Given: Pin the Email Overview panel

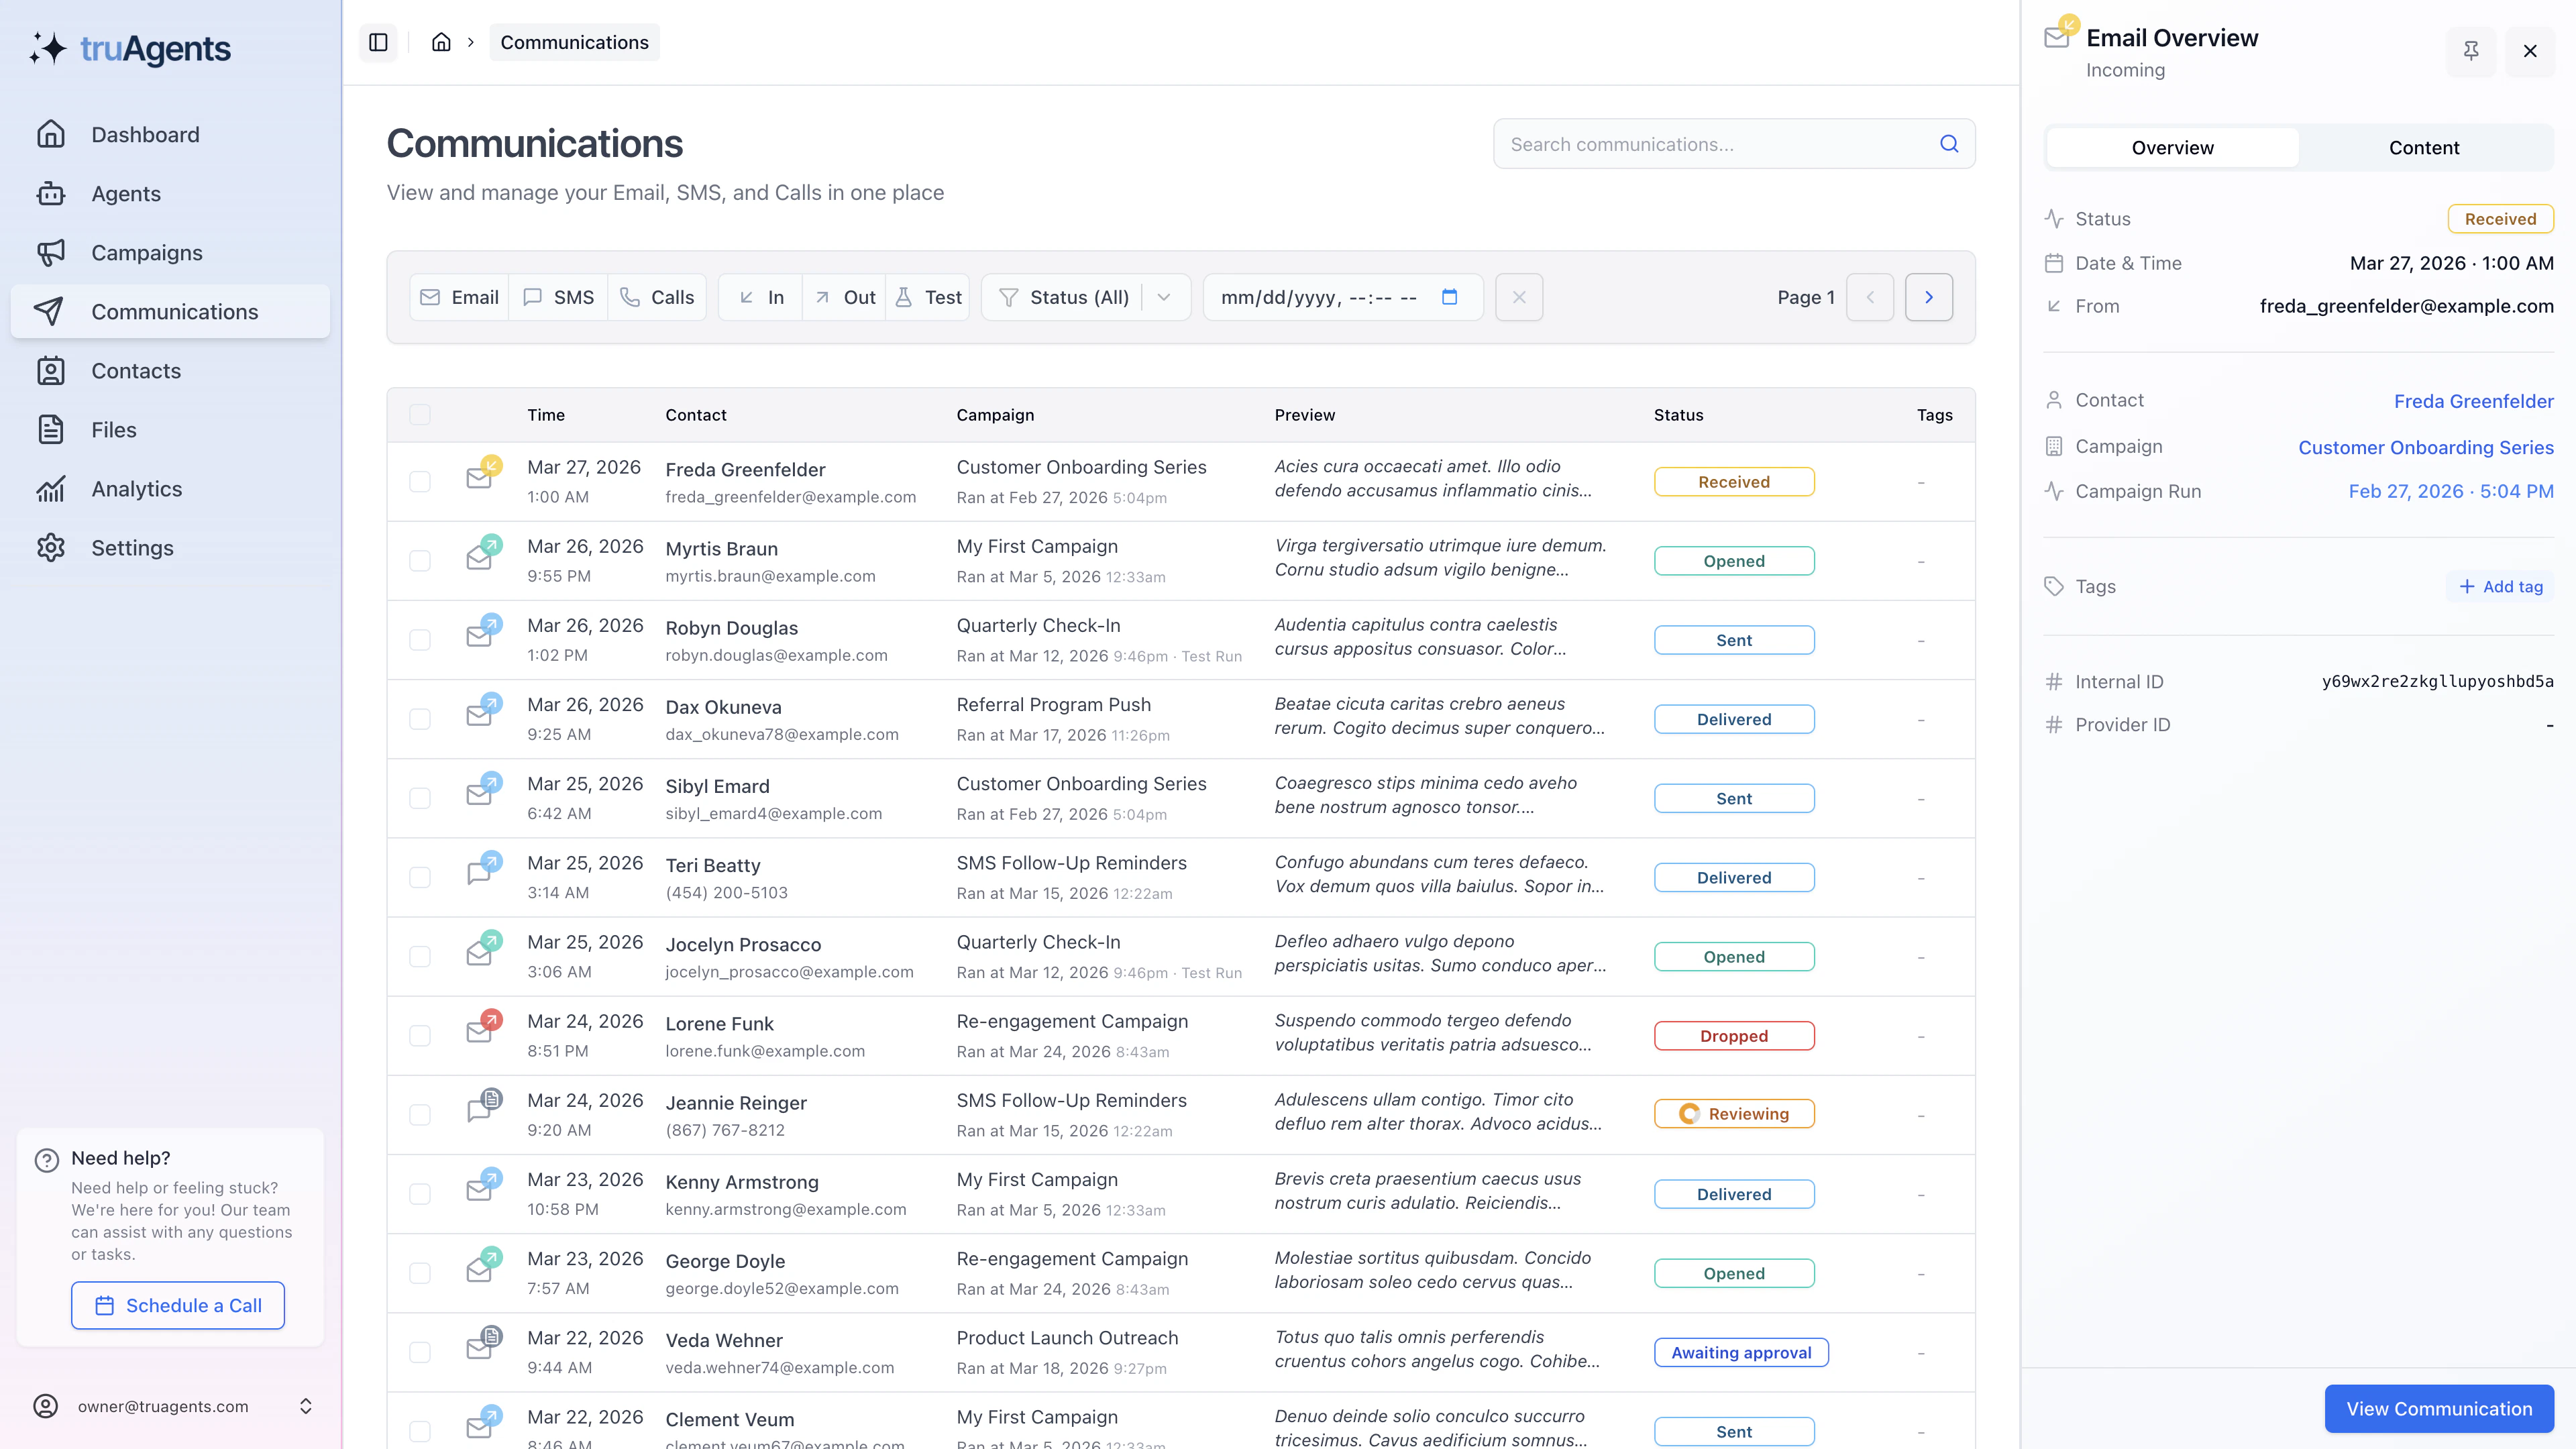Looking at the screenshot, I should point(2471,50).
